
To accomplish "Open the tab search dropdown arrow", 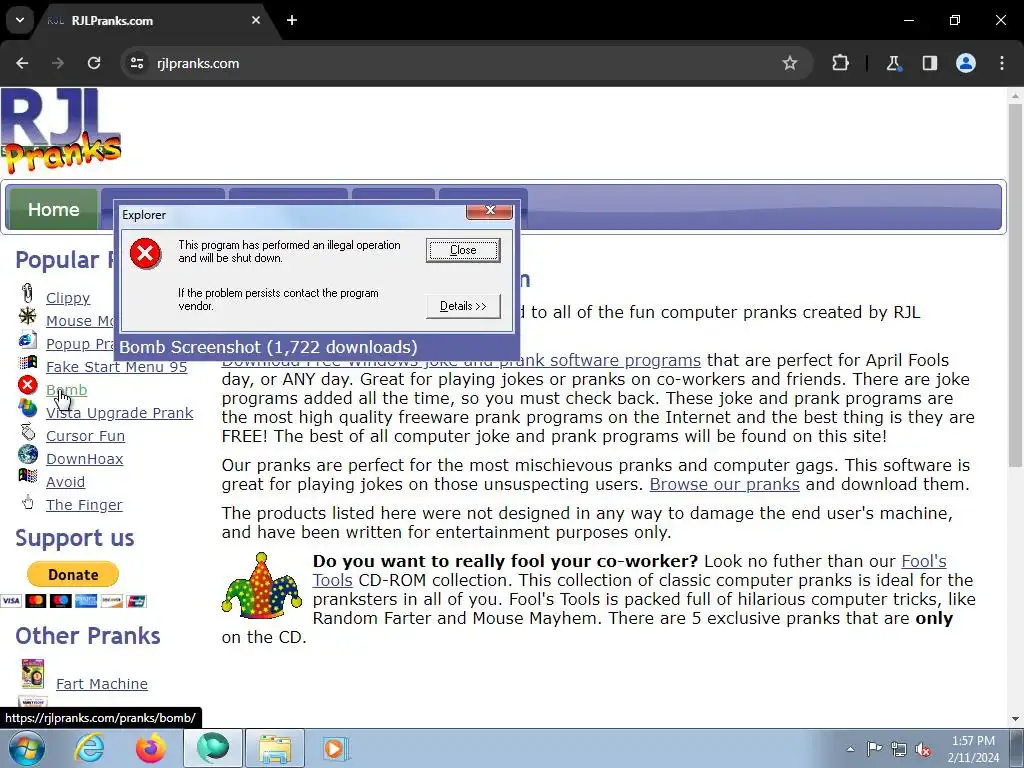I will 20,20.
